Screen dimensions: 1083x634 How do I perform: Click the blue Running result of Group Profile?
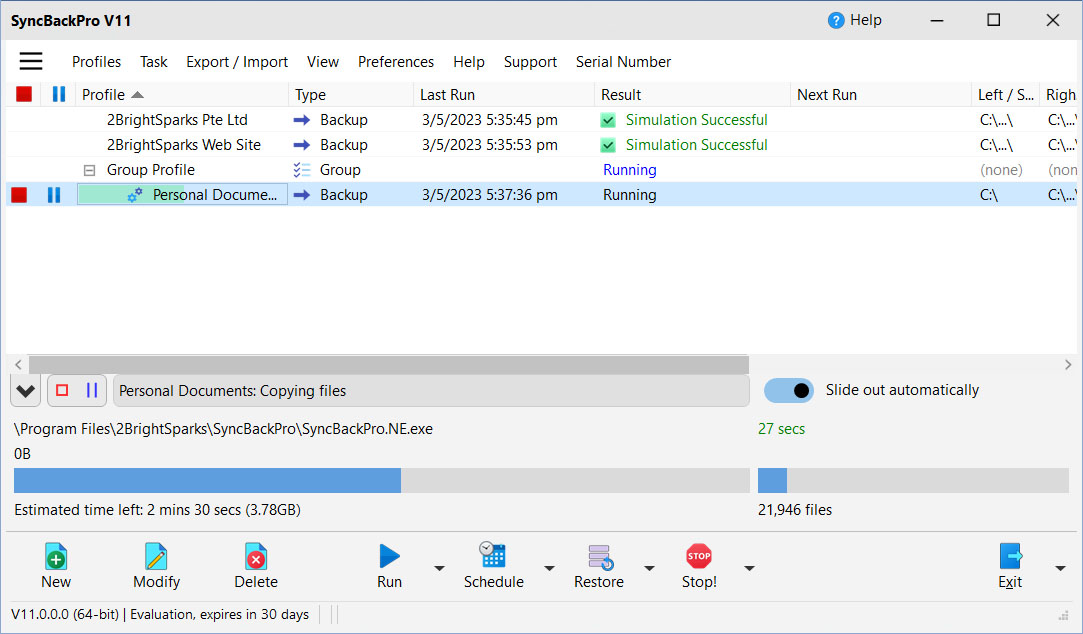click(629, 170)
